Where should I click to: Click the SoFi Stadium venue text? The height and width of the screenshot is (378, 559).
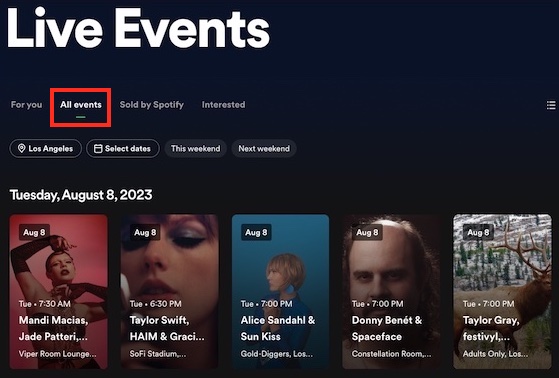158,354
